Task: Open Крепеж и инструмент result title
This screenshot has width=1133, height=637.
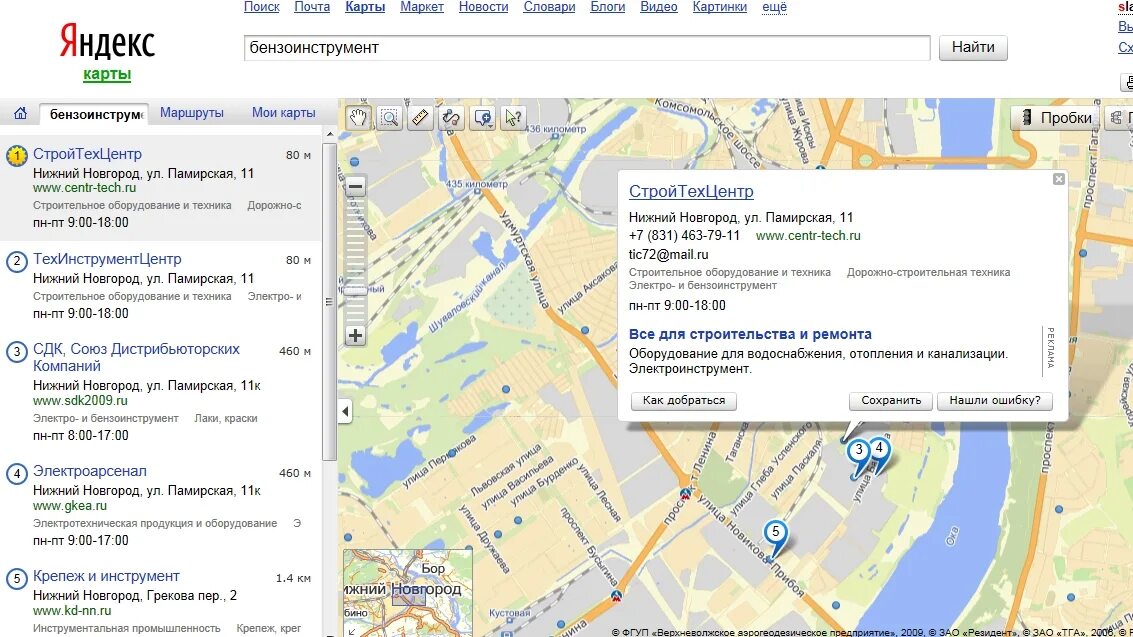Action: 106,576
